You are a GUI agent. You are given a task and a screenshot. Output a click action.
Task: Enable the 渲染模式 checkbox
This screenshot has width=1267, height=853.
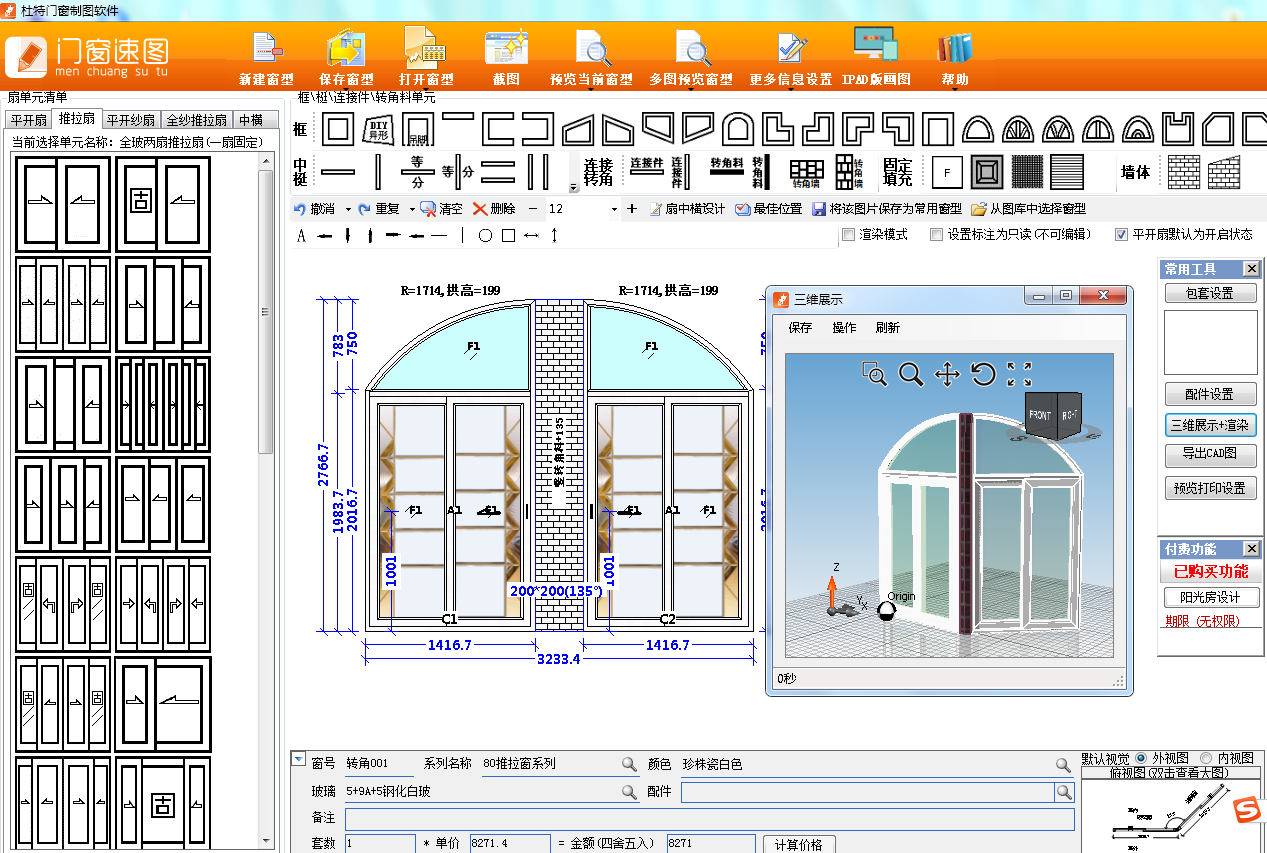pos(848,235)
